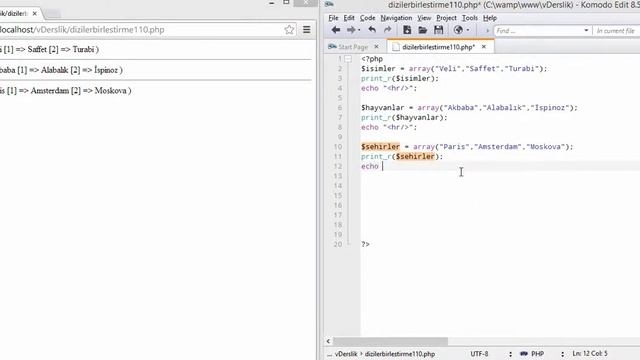Open the Edit menu
This screenshot has height=360, width=640.
pos(349,18)
